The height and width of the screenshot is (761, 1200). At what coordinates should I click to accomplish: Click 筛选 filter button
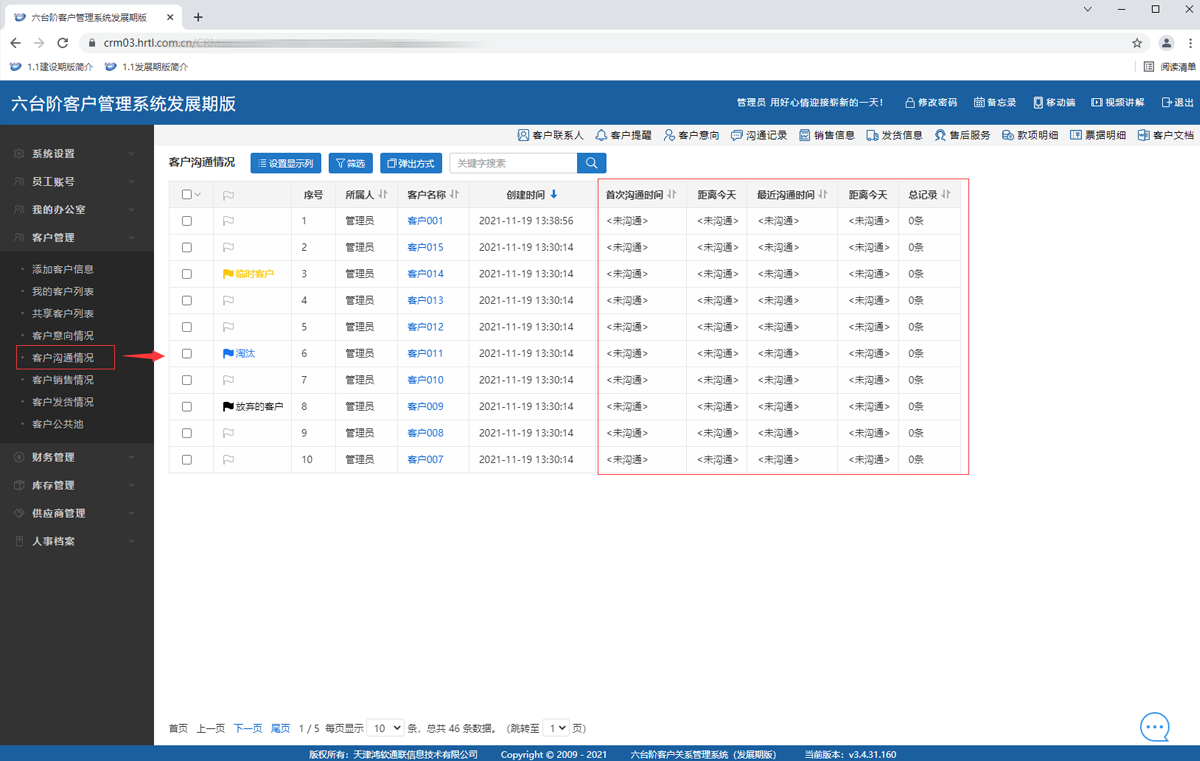[350, 163]
